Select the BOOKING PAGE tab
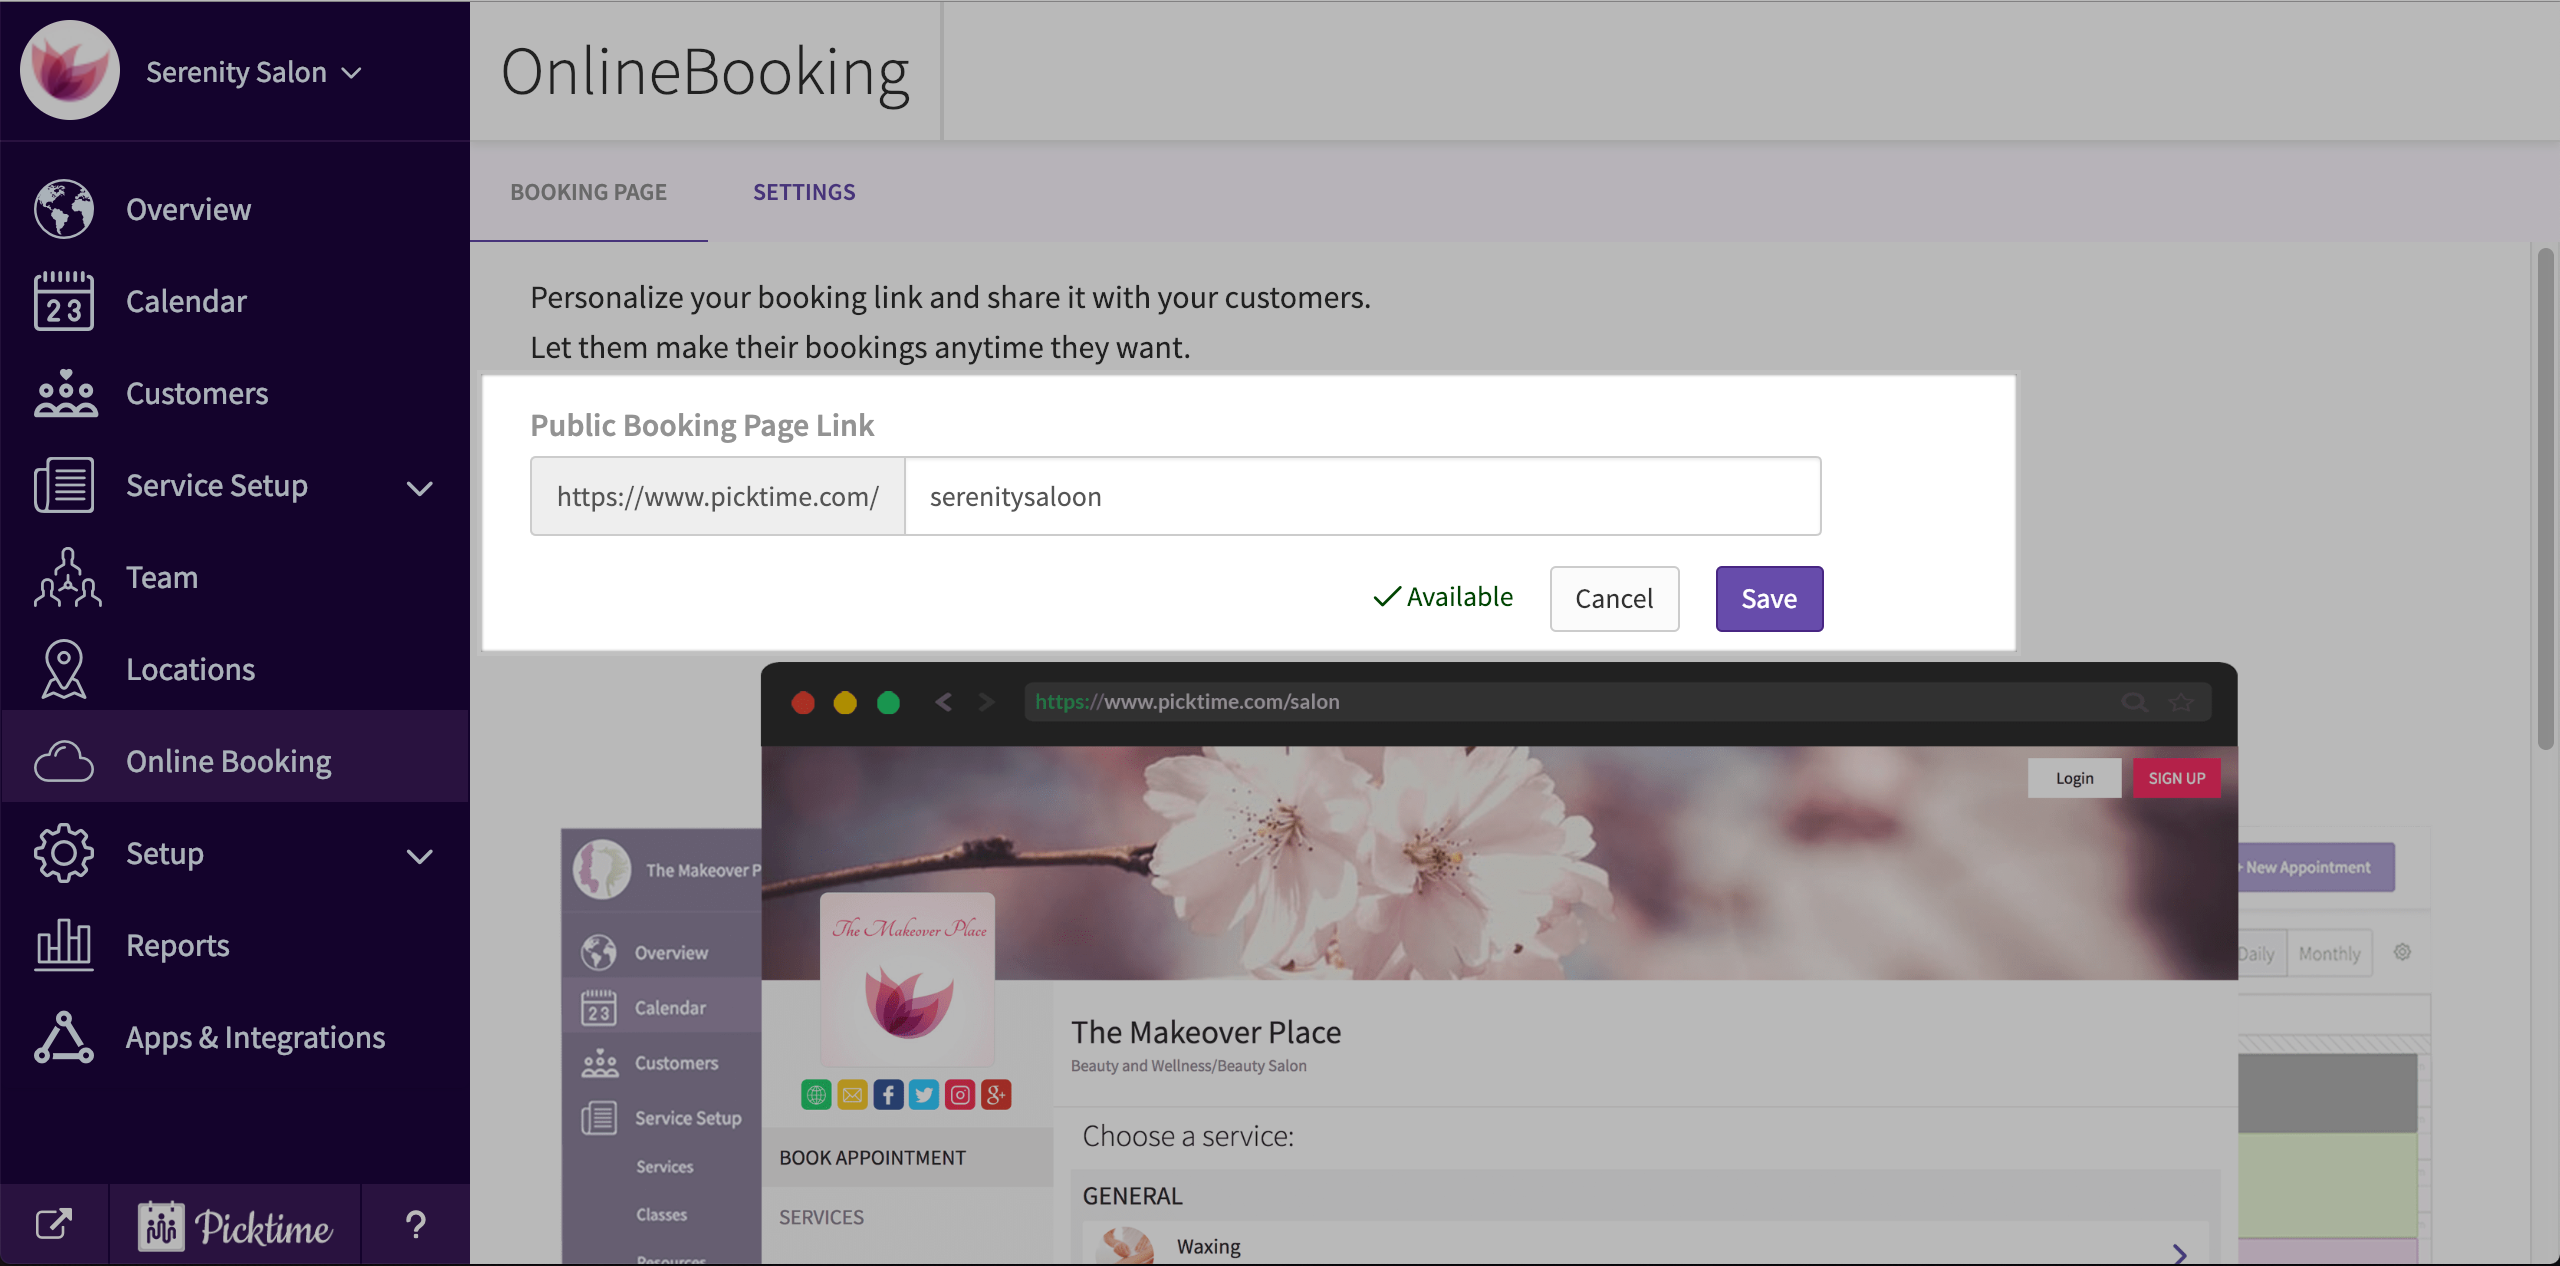 point(588,192)
